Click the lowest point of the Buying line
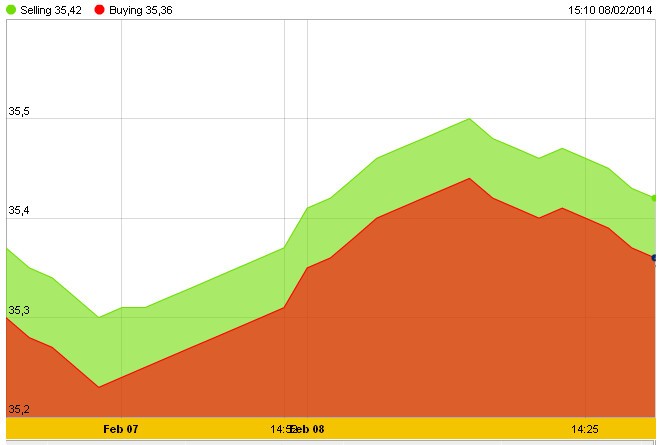 coord(98,386)
